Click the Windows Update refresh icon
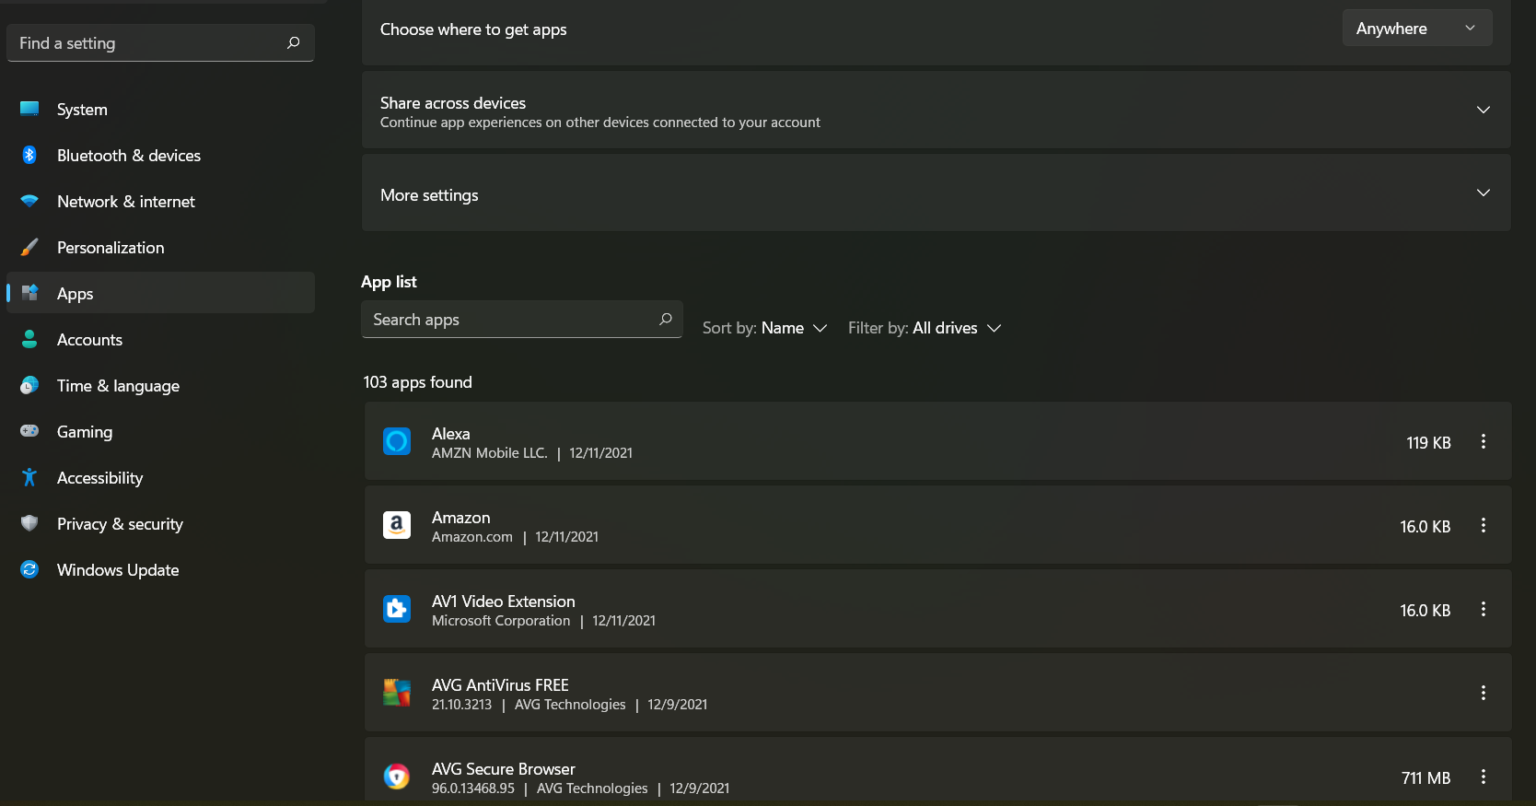The width and height of the screenshot is (1536, 806). point(30,569)
